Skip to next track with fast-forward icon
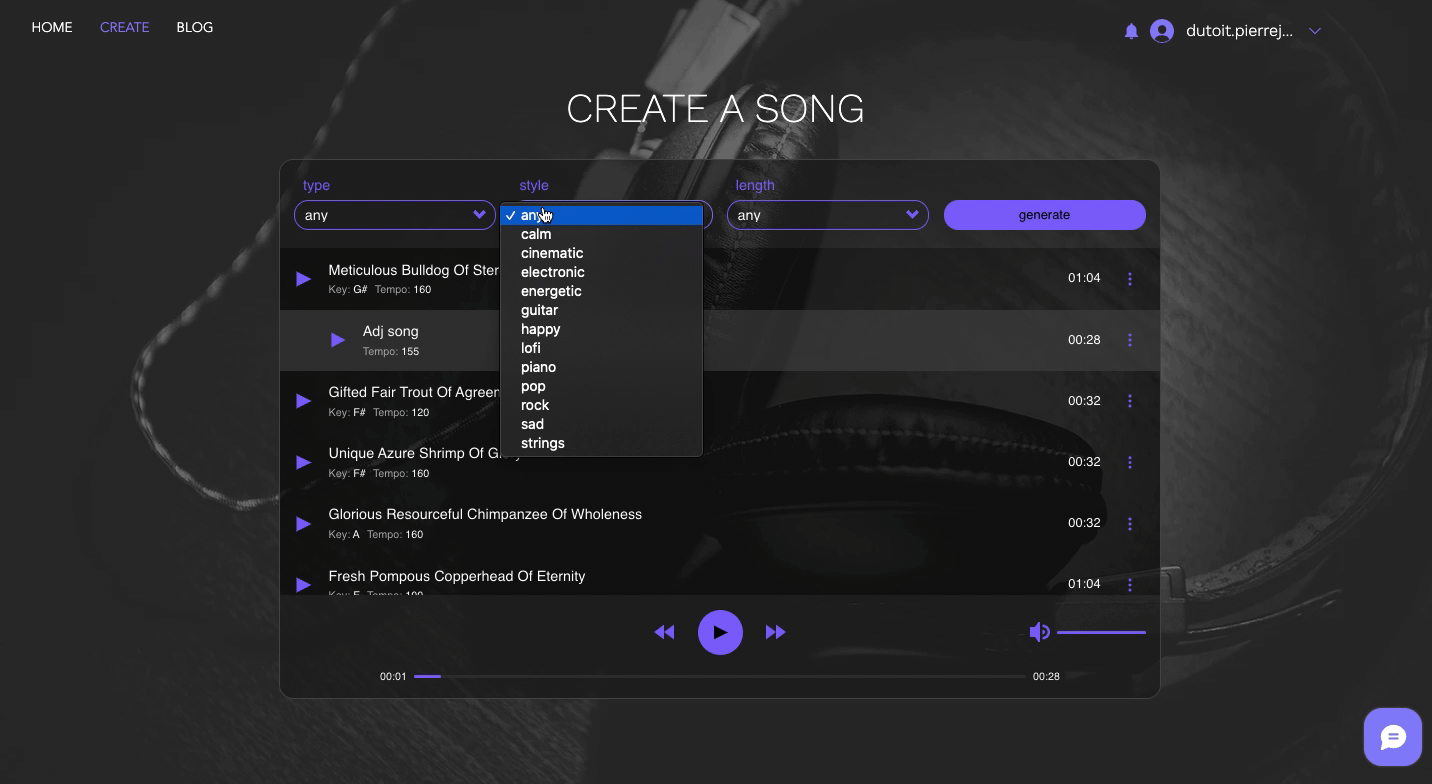Image resolution: width=1432 pixels, height=784 pixels. 775,632
